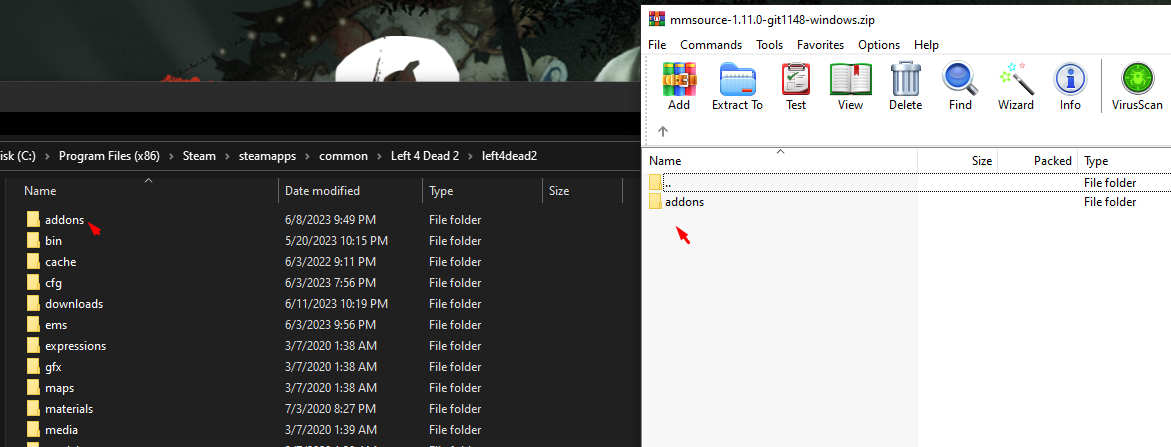This screenshot has height=447, width=1171.
Task: Expand chevron after Program Files (x86) breadcrumb
Action: pos(169,156)
